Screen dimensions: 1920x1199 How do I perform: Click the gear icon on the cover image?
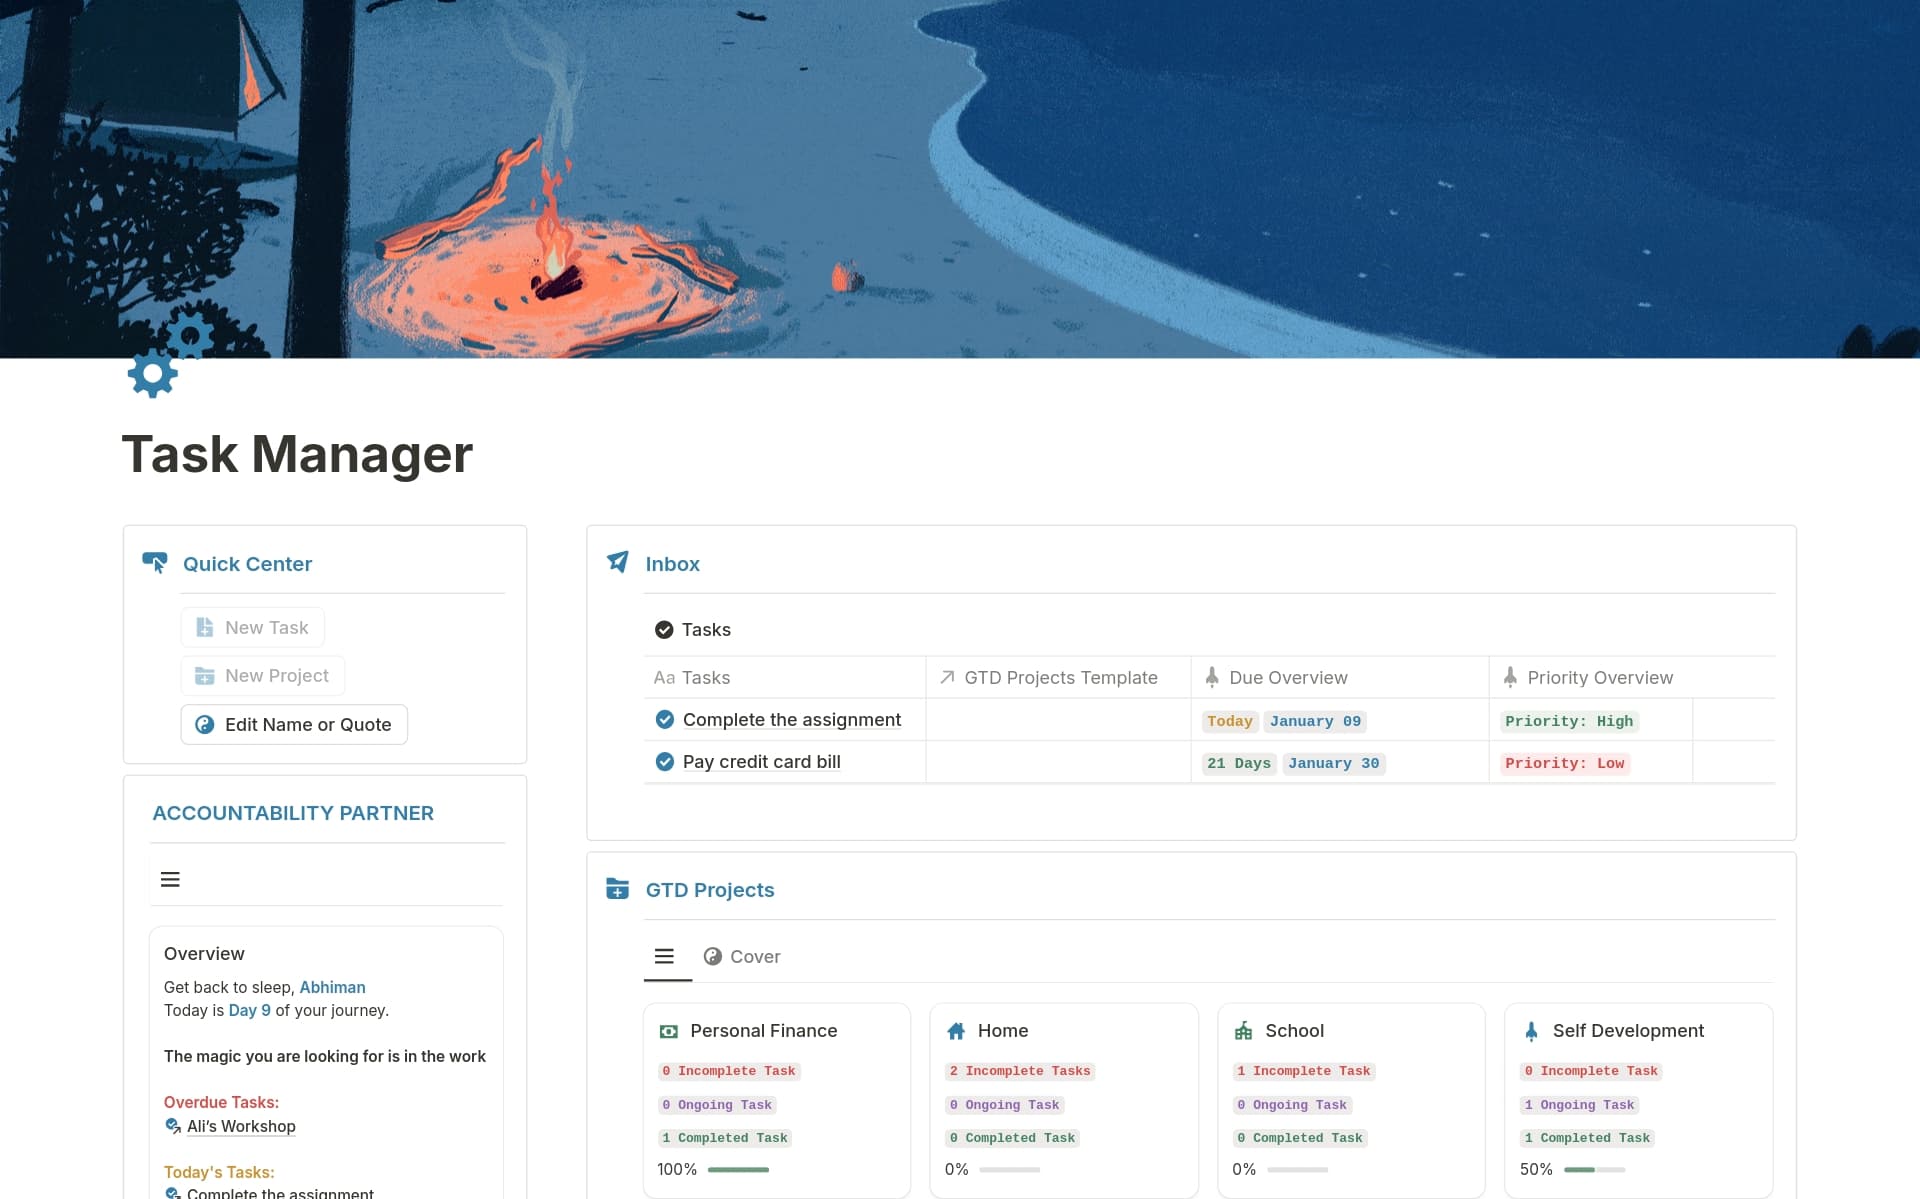pos(152,373)
